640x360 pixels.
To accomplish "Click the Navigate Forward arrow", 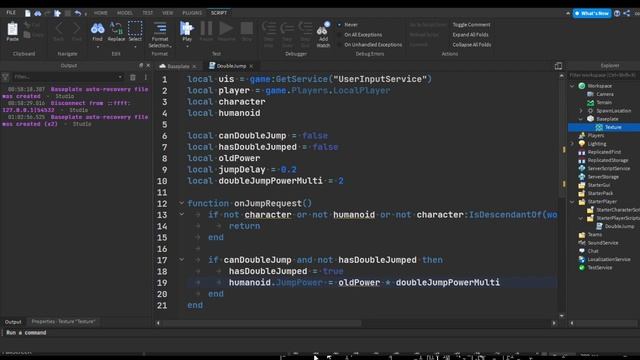I will (x=77, y=29).
